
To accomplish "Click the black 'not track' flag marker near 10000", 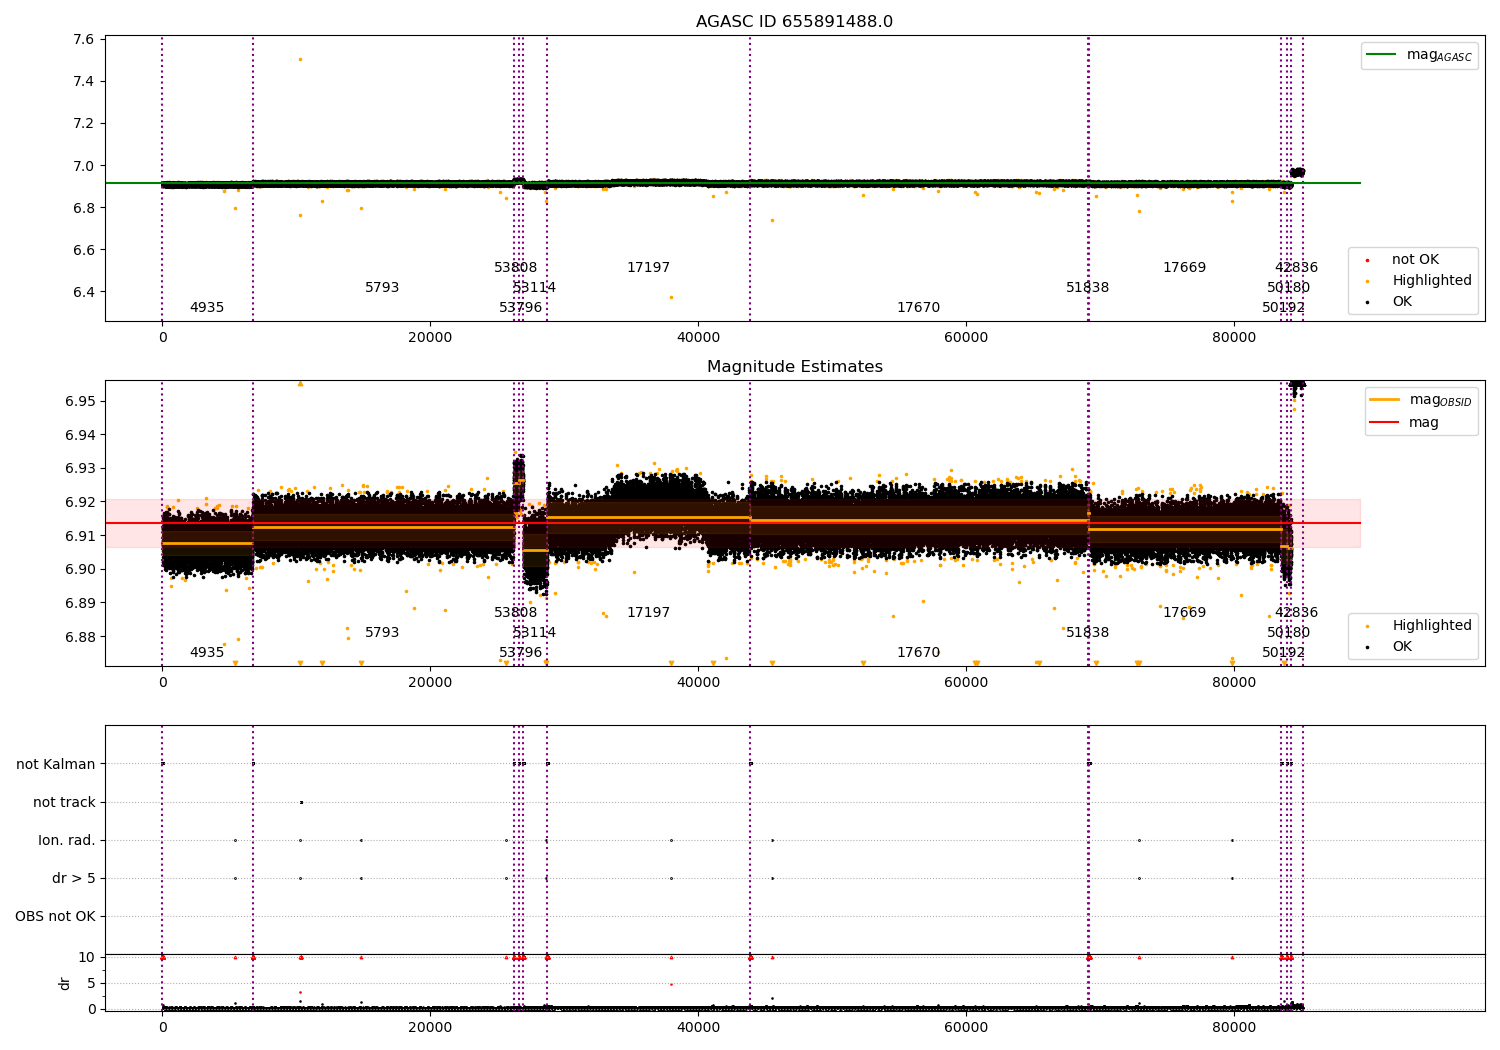I will pos(301,802).
